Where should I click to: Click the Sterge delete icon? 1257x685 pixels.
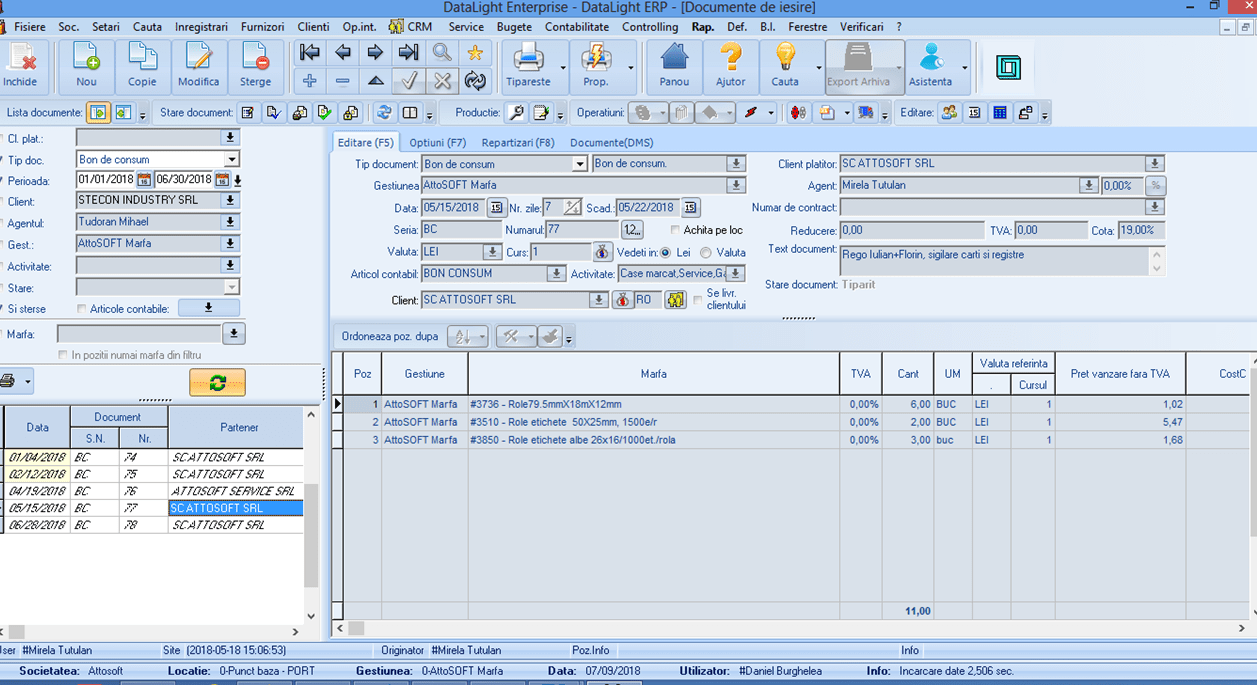pyautogui.click(x=255, y=65)
